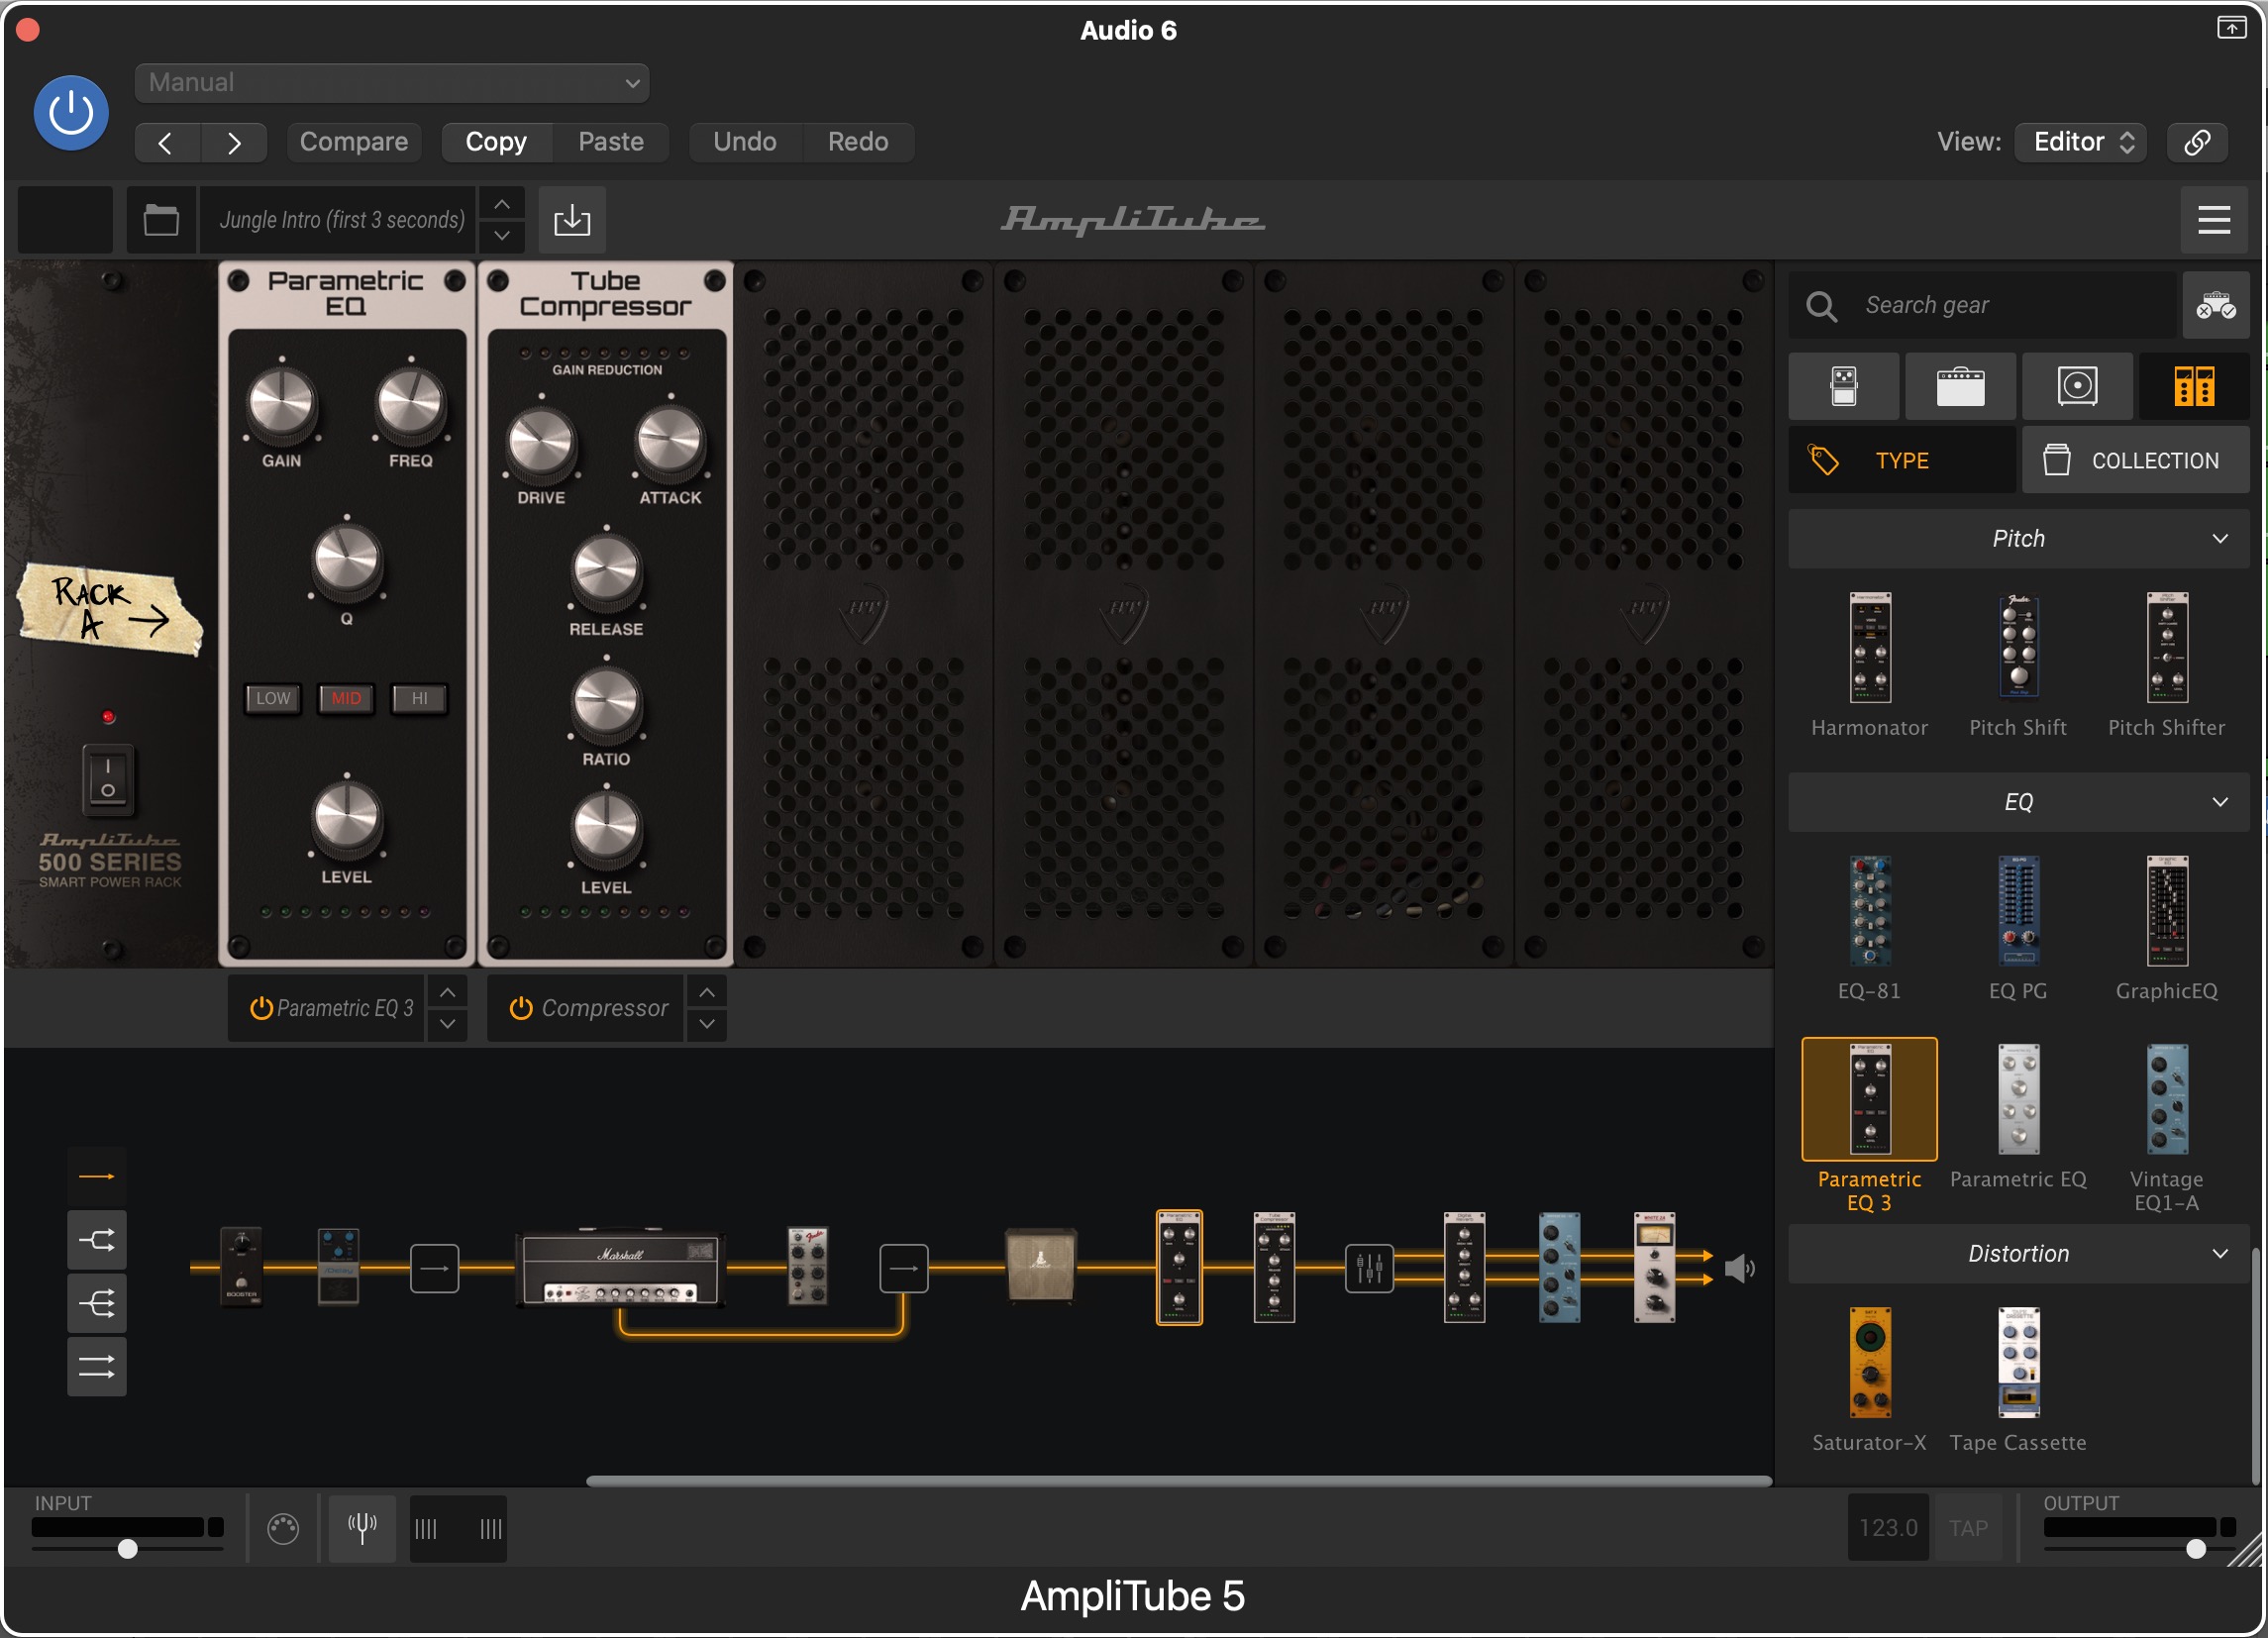
Task: Select the parallel dual routing layout icon
Action: click(97, 1367)
